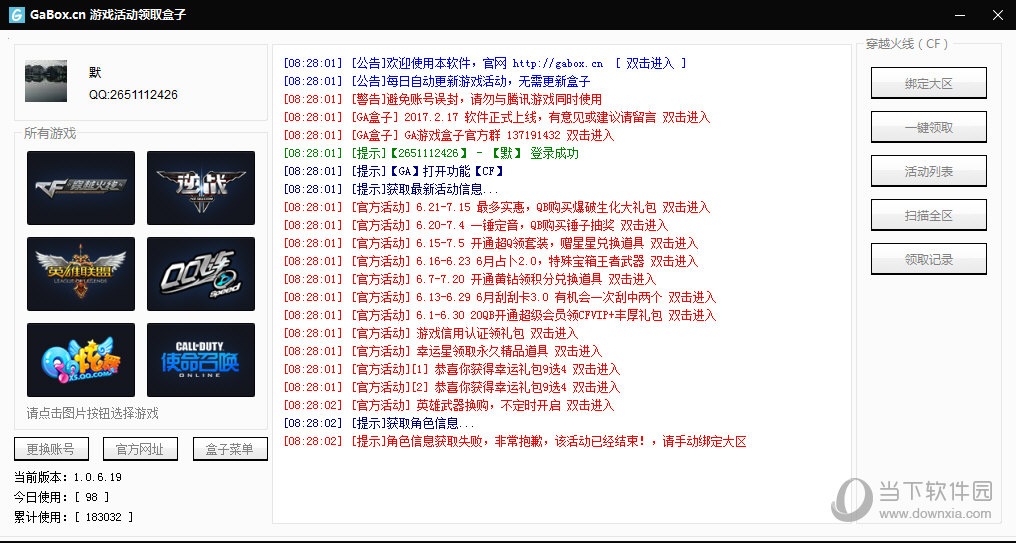
Task: Click the 扫描全区 button
Action: (x=929, y=215)
